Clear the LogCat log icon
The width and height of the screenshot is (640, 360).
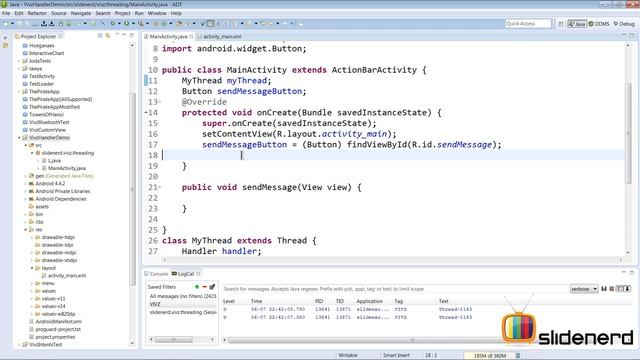(x=611, y=289)
